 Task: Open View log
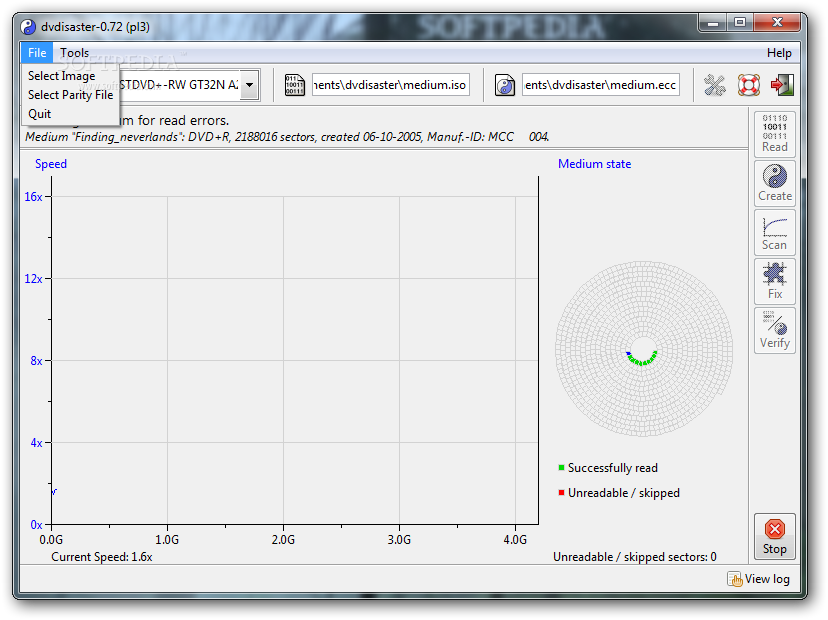tap(759, 579)
